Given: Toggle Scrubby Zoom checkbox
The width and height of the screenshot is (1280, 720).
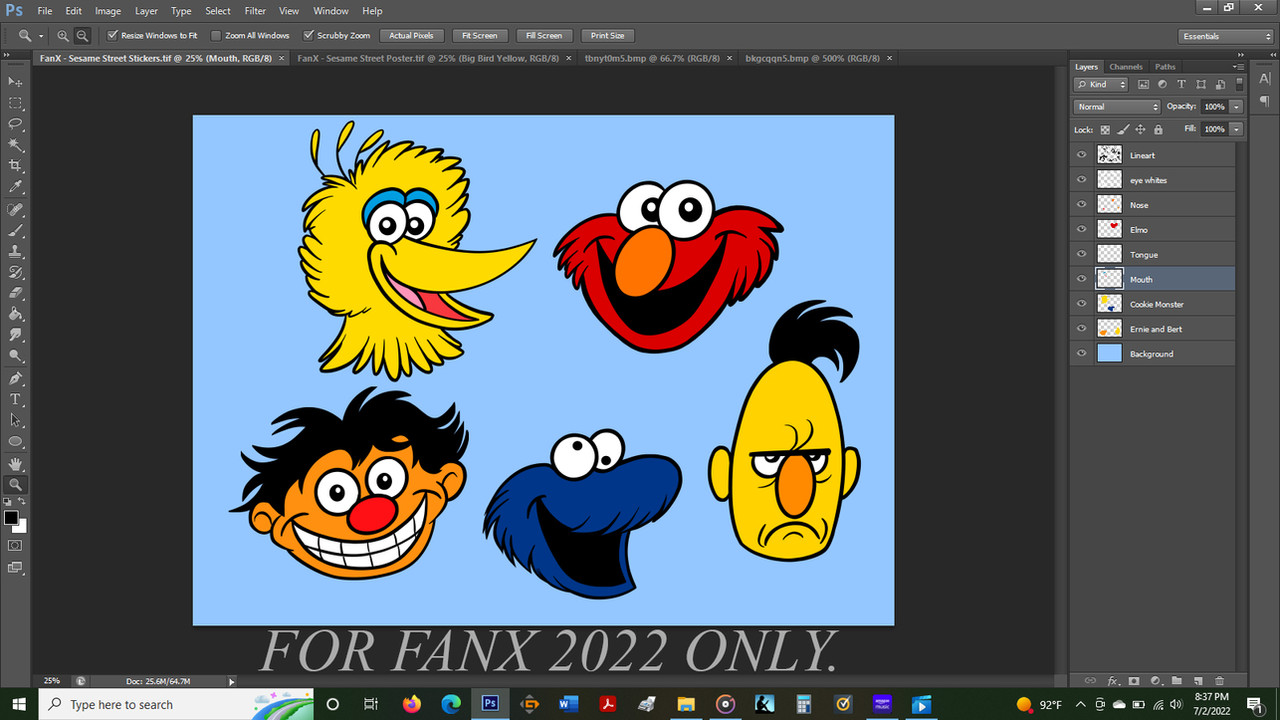Looking at the screenshot, I should click(308, 35).
